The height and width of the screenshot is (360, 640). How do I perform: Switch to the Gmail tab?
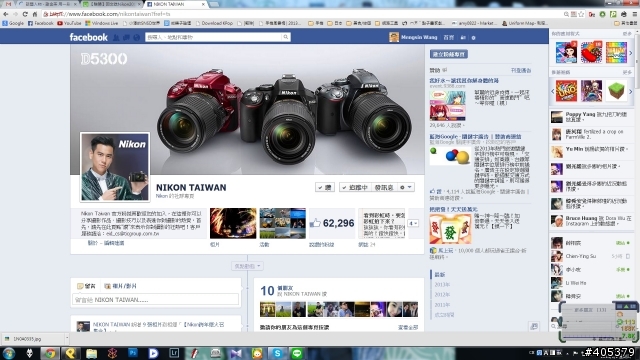[x=8, y=4]
